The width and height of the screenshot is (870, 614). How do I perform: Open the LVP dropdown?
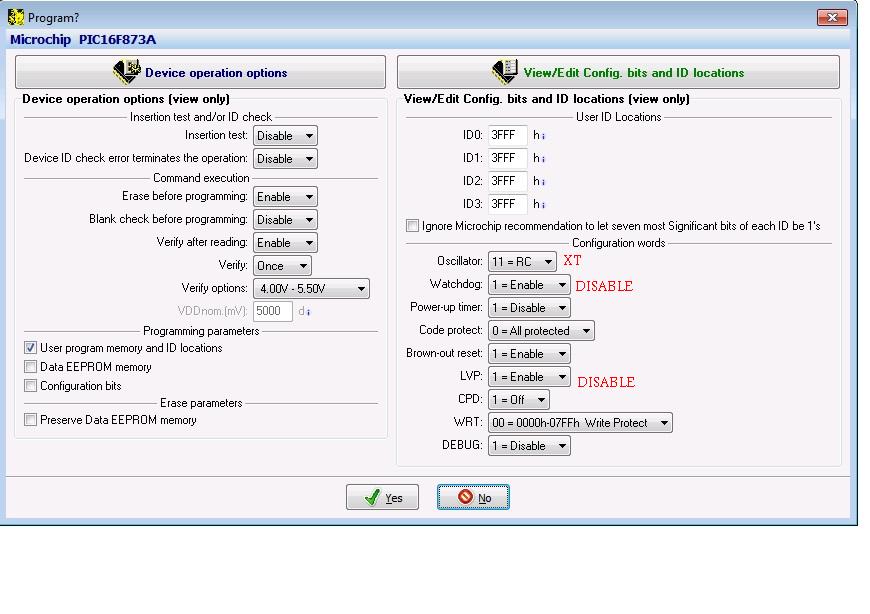tap(529, 377)
